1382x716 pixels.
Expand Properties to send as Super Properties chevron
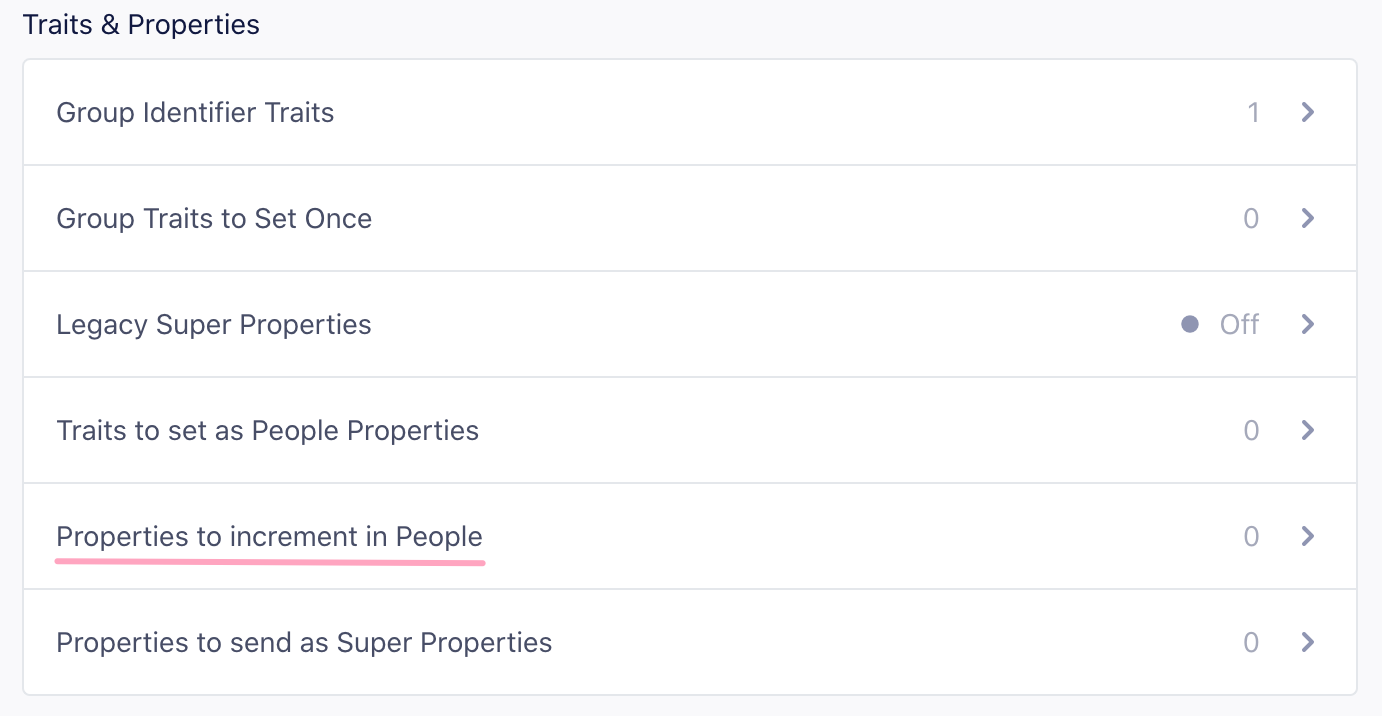point(1307,642)
